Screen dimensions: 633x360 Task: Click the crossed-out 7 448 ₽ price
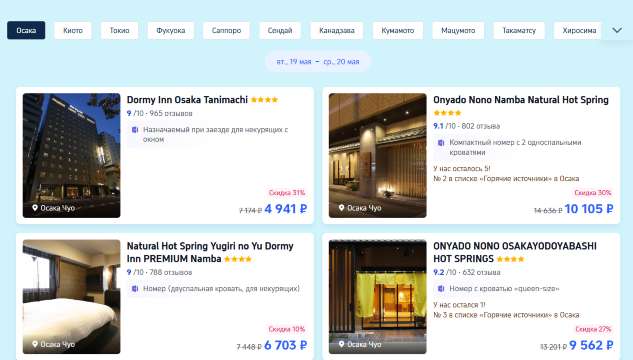(x=249, y=347)
